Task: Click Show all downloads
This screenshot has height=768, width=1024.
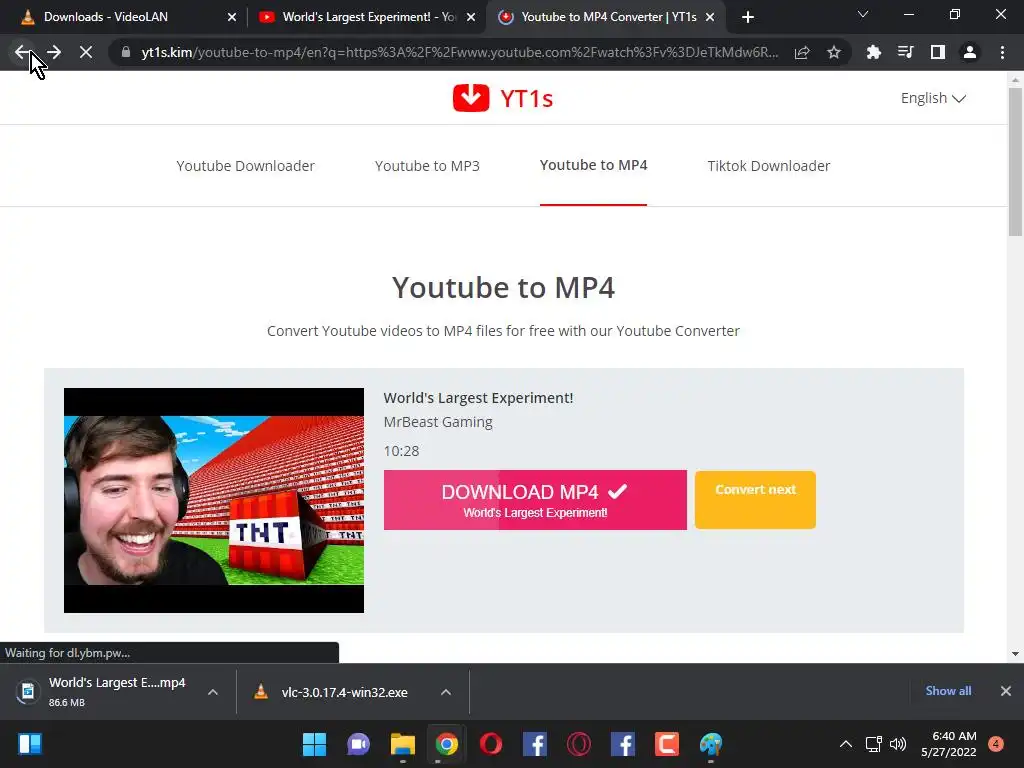Action: [x=948, y=691]
